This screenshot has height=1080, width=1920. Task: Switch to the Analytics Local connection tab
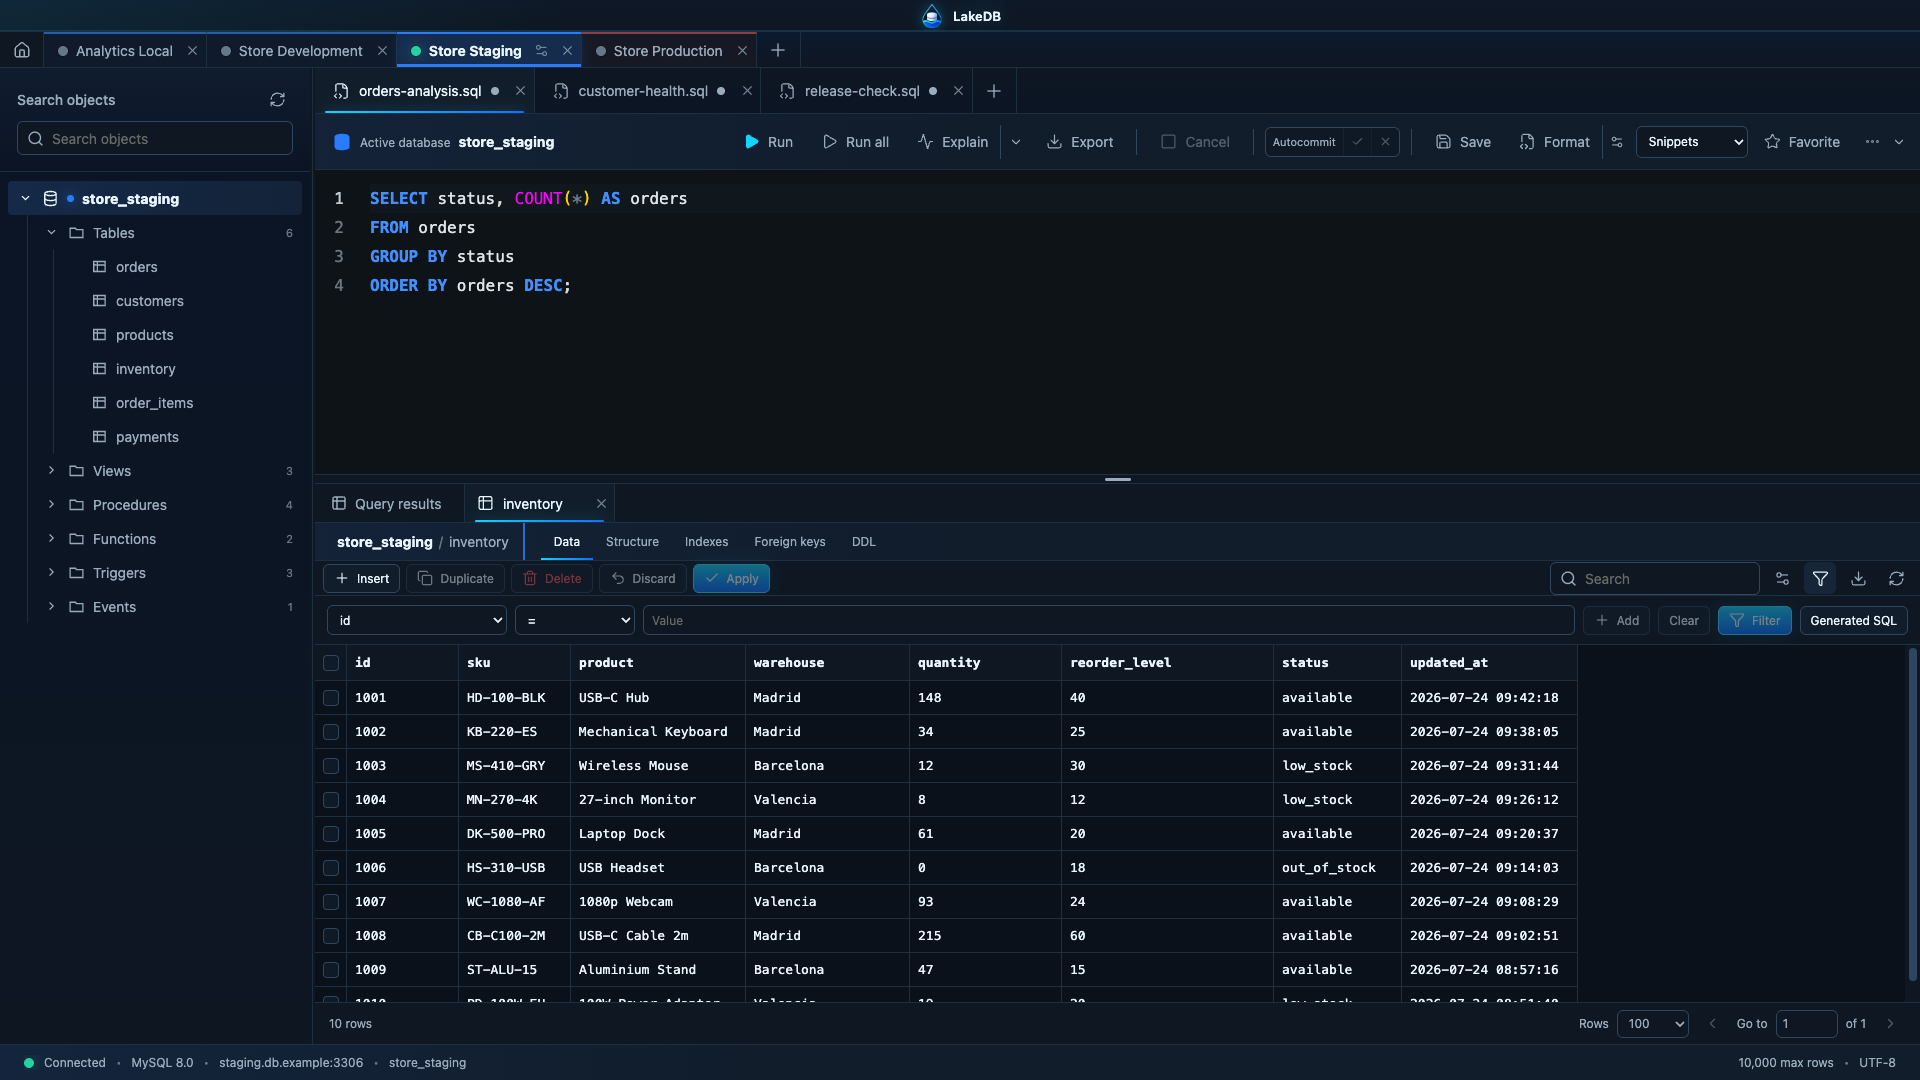coord(124,51)
